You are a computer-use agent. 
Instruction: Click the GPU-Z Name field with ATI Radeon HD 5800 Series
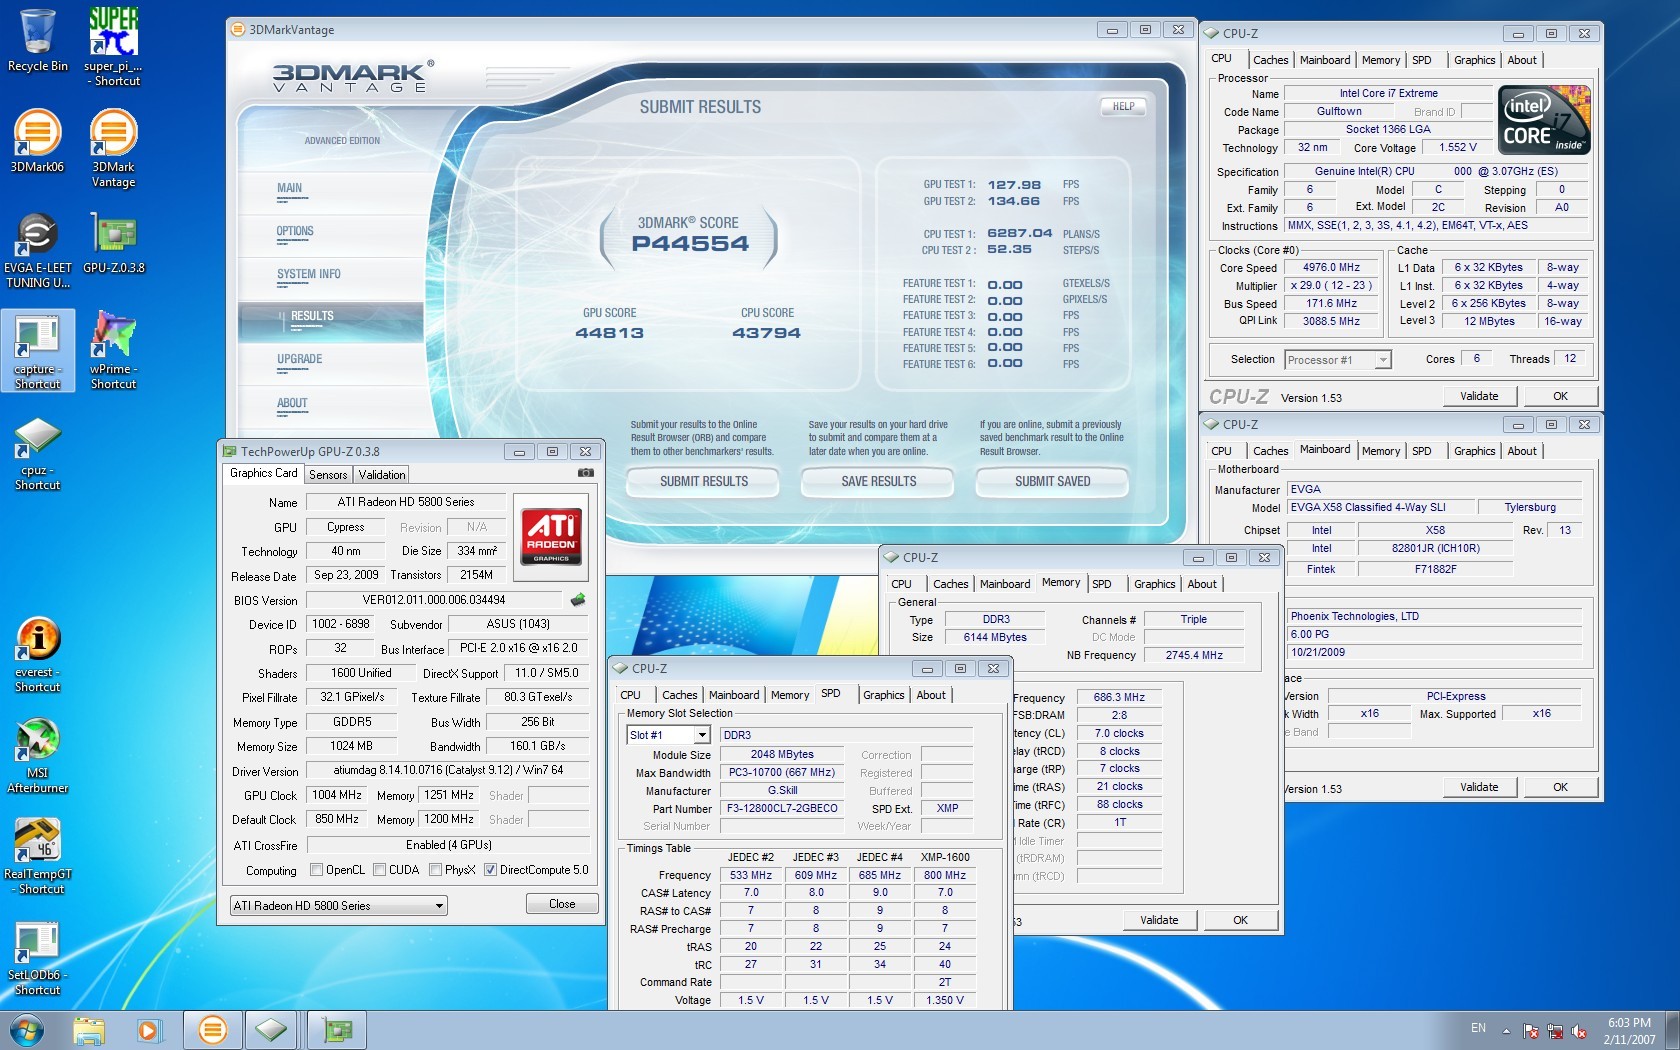pos(406,502)
